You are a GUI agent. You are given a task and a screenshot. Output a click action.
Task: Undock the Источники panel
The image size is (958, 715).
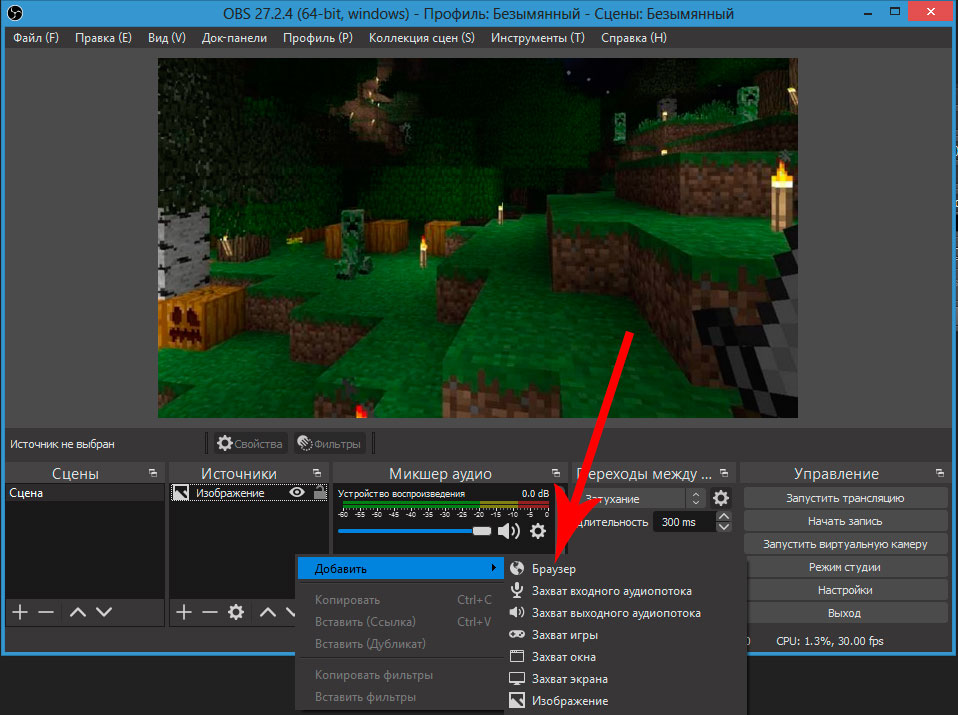[x=316, y=473]
